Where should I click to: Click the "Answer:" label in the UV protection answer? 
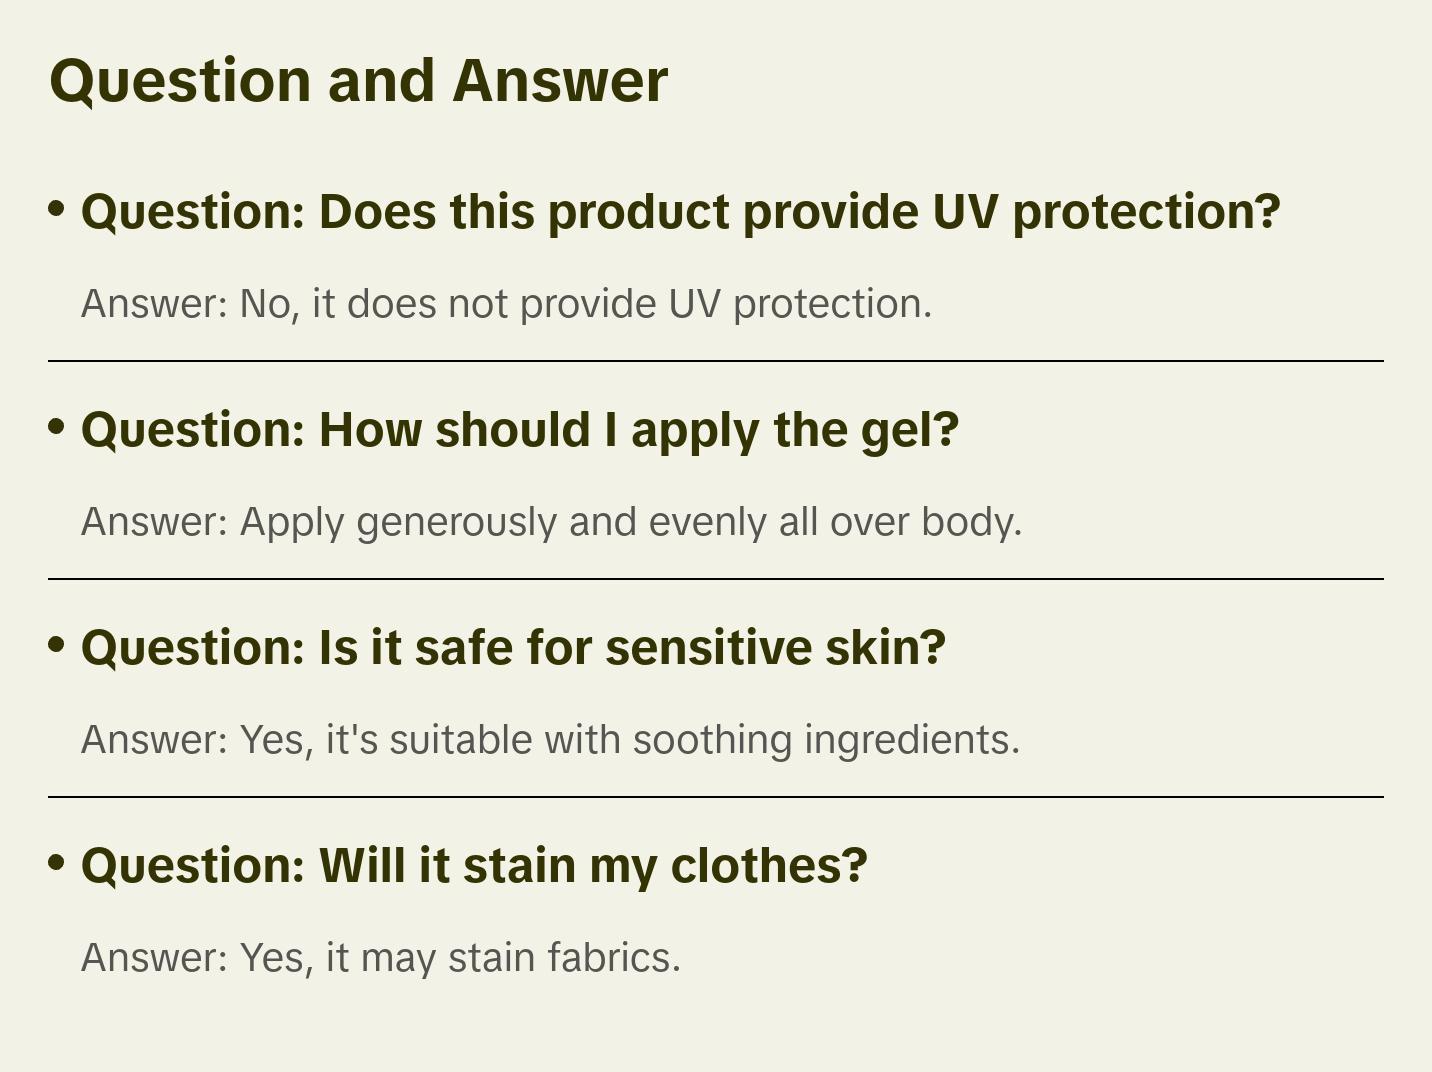click(155, 304)
